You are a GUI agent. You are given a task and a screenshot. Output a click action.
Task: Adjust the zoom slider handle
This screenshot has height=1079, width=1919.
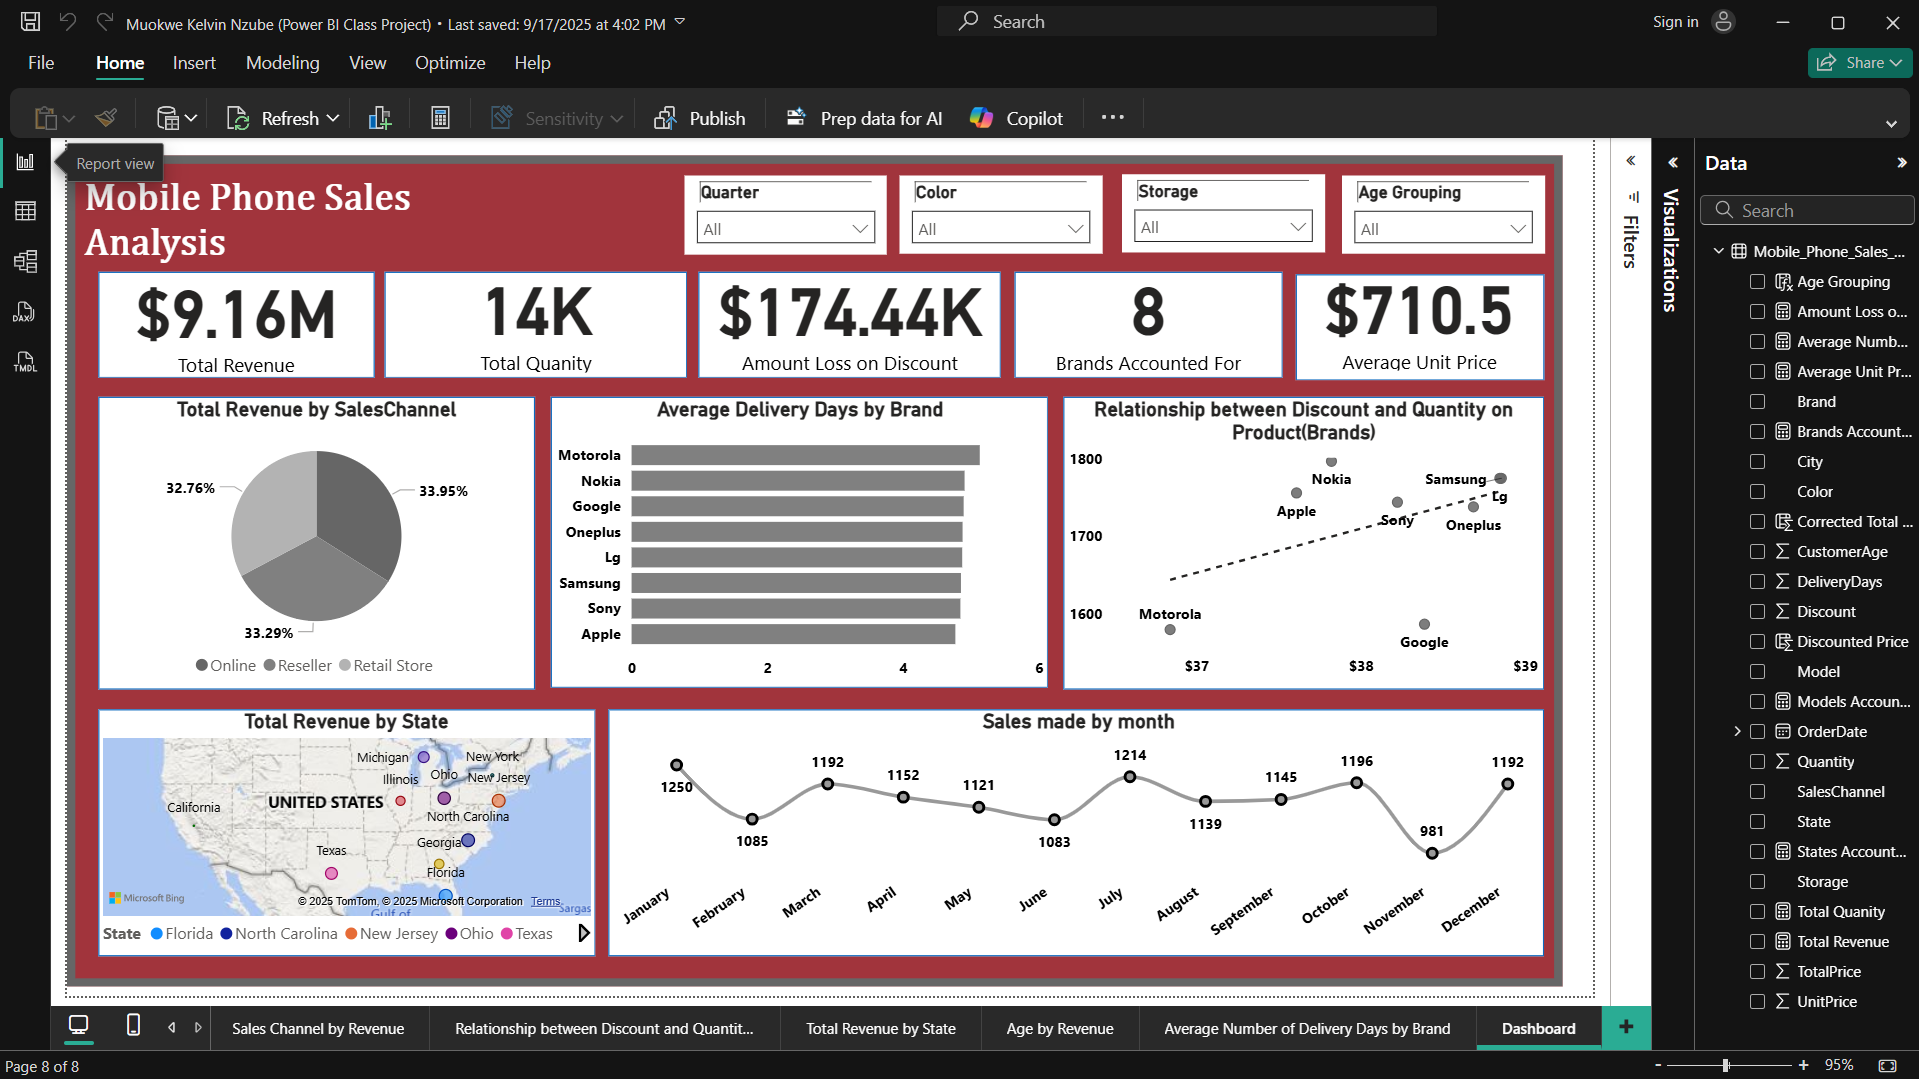[1726, 1065]
